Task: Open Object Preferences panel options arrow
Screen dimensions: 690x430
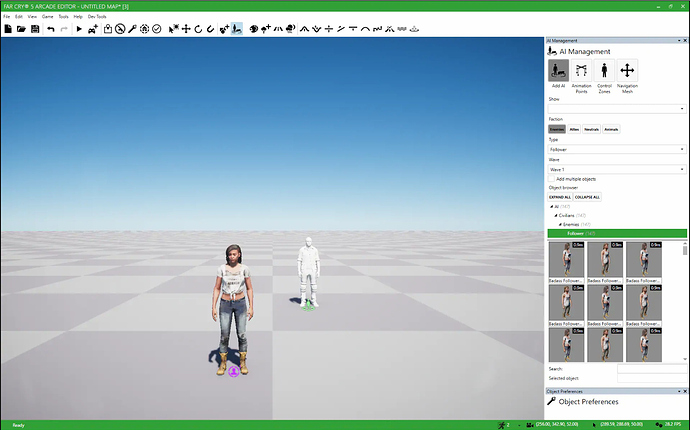Action: point(679,391)
